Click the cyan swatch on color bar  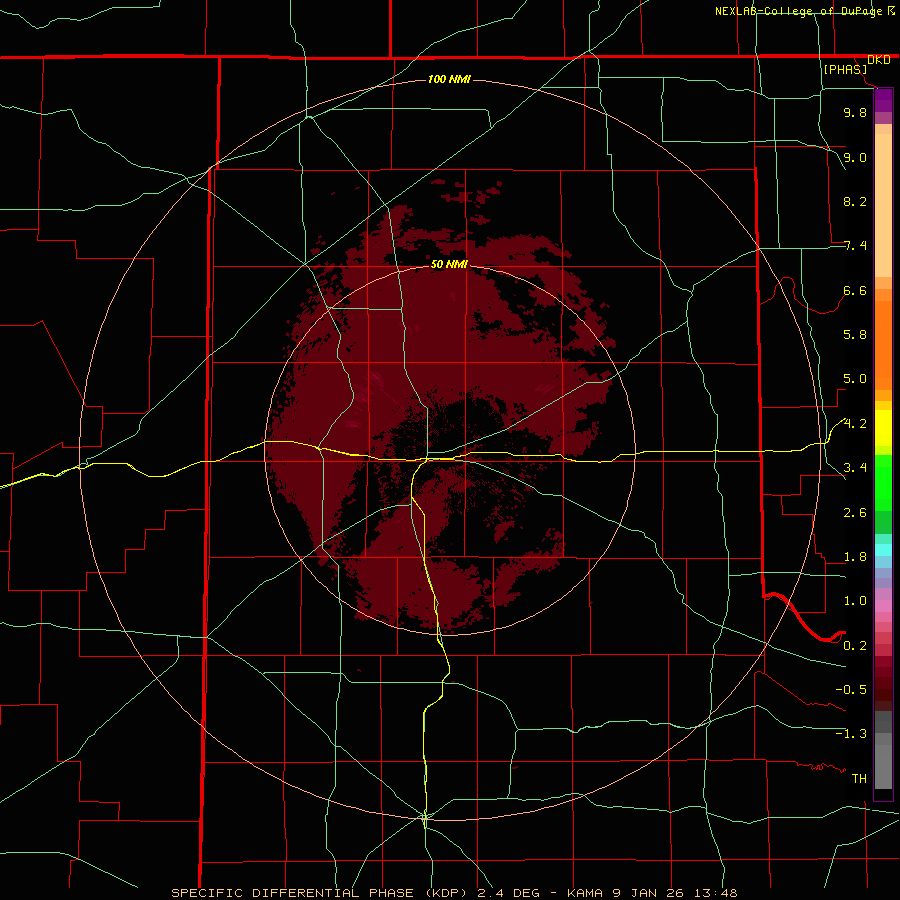pos(883,550)
